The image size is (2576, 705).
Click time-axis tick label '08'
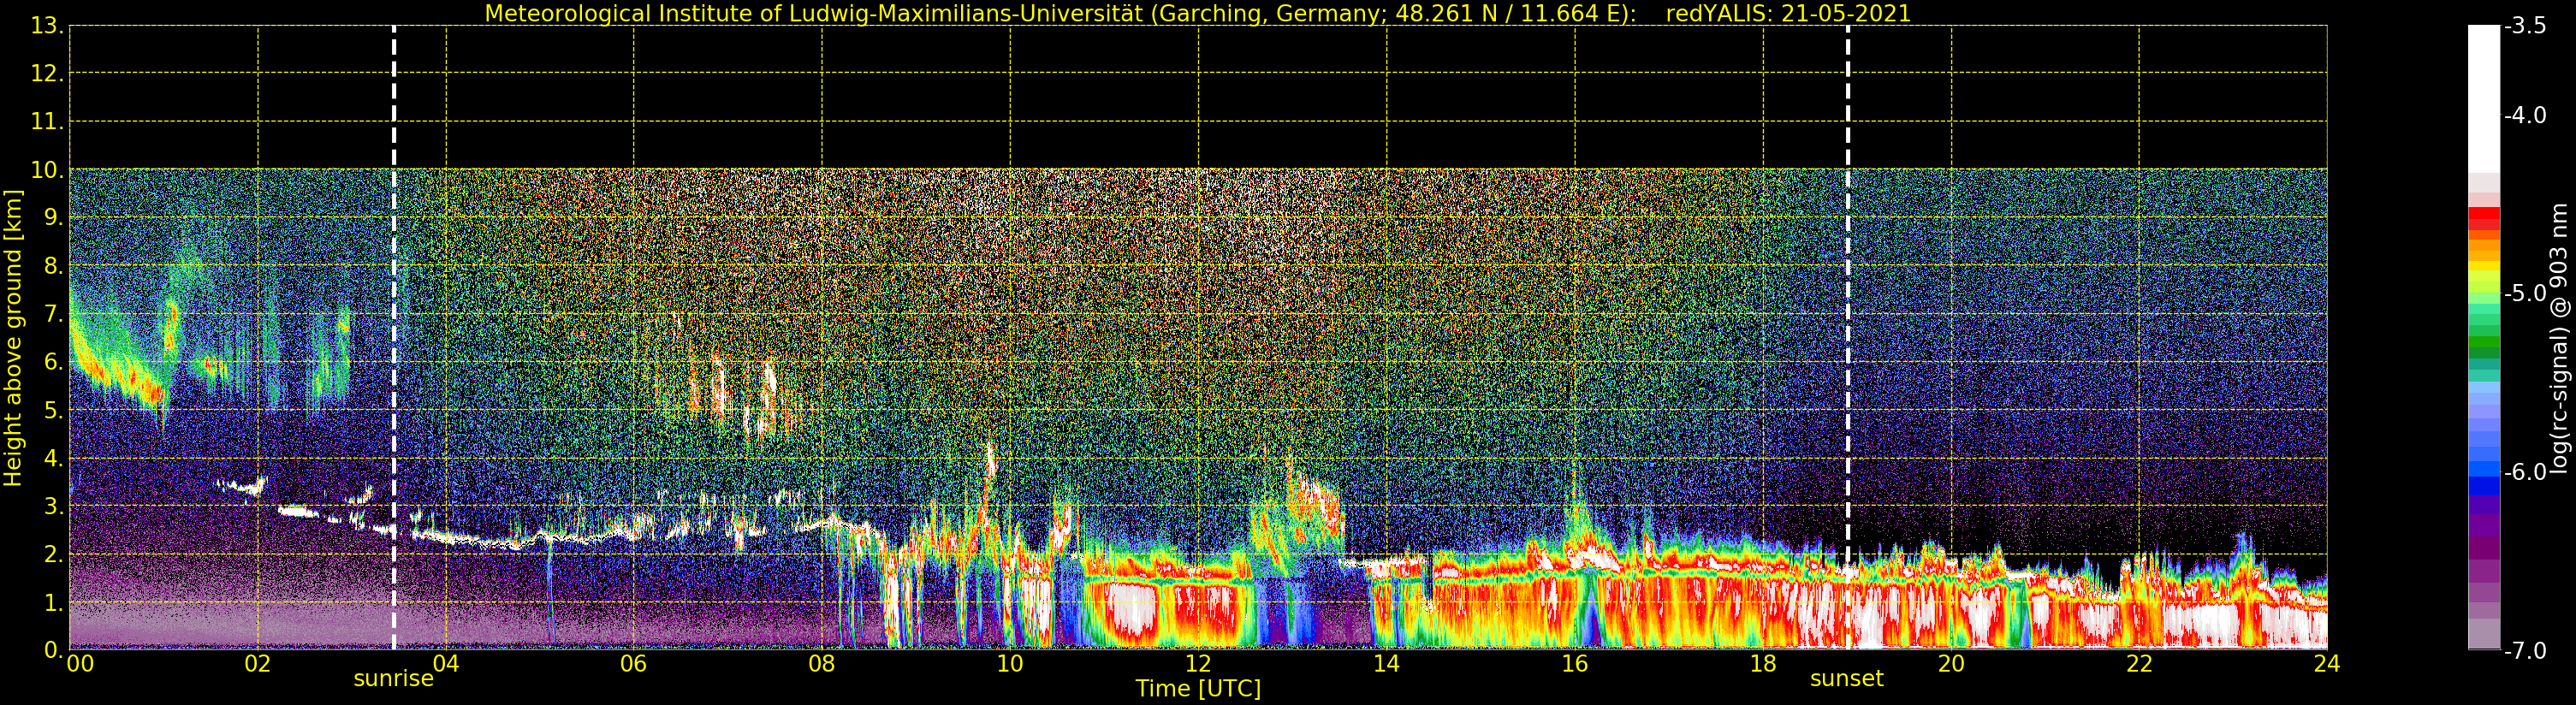tap(822, 664)
